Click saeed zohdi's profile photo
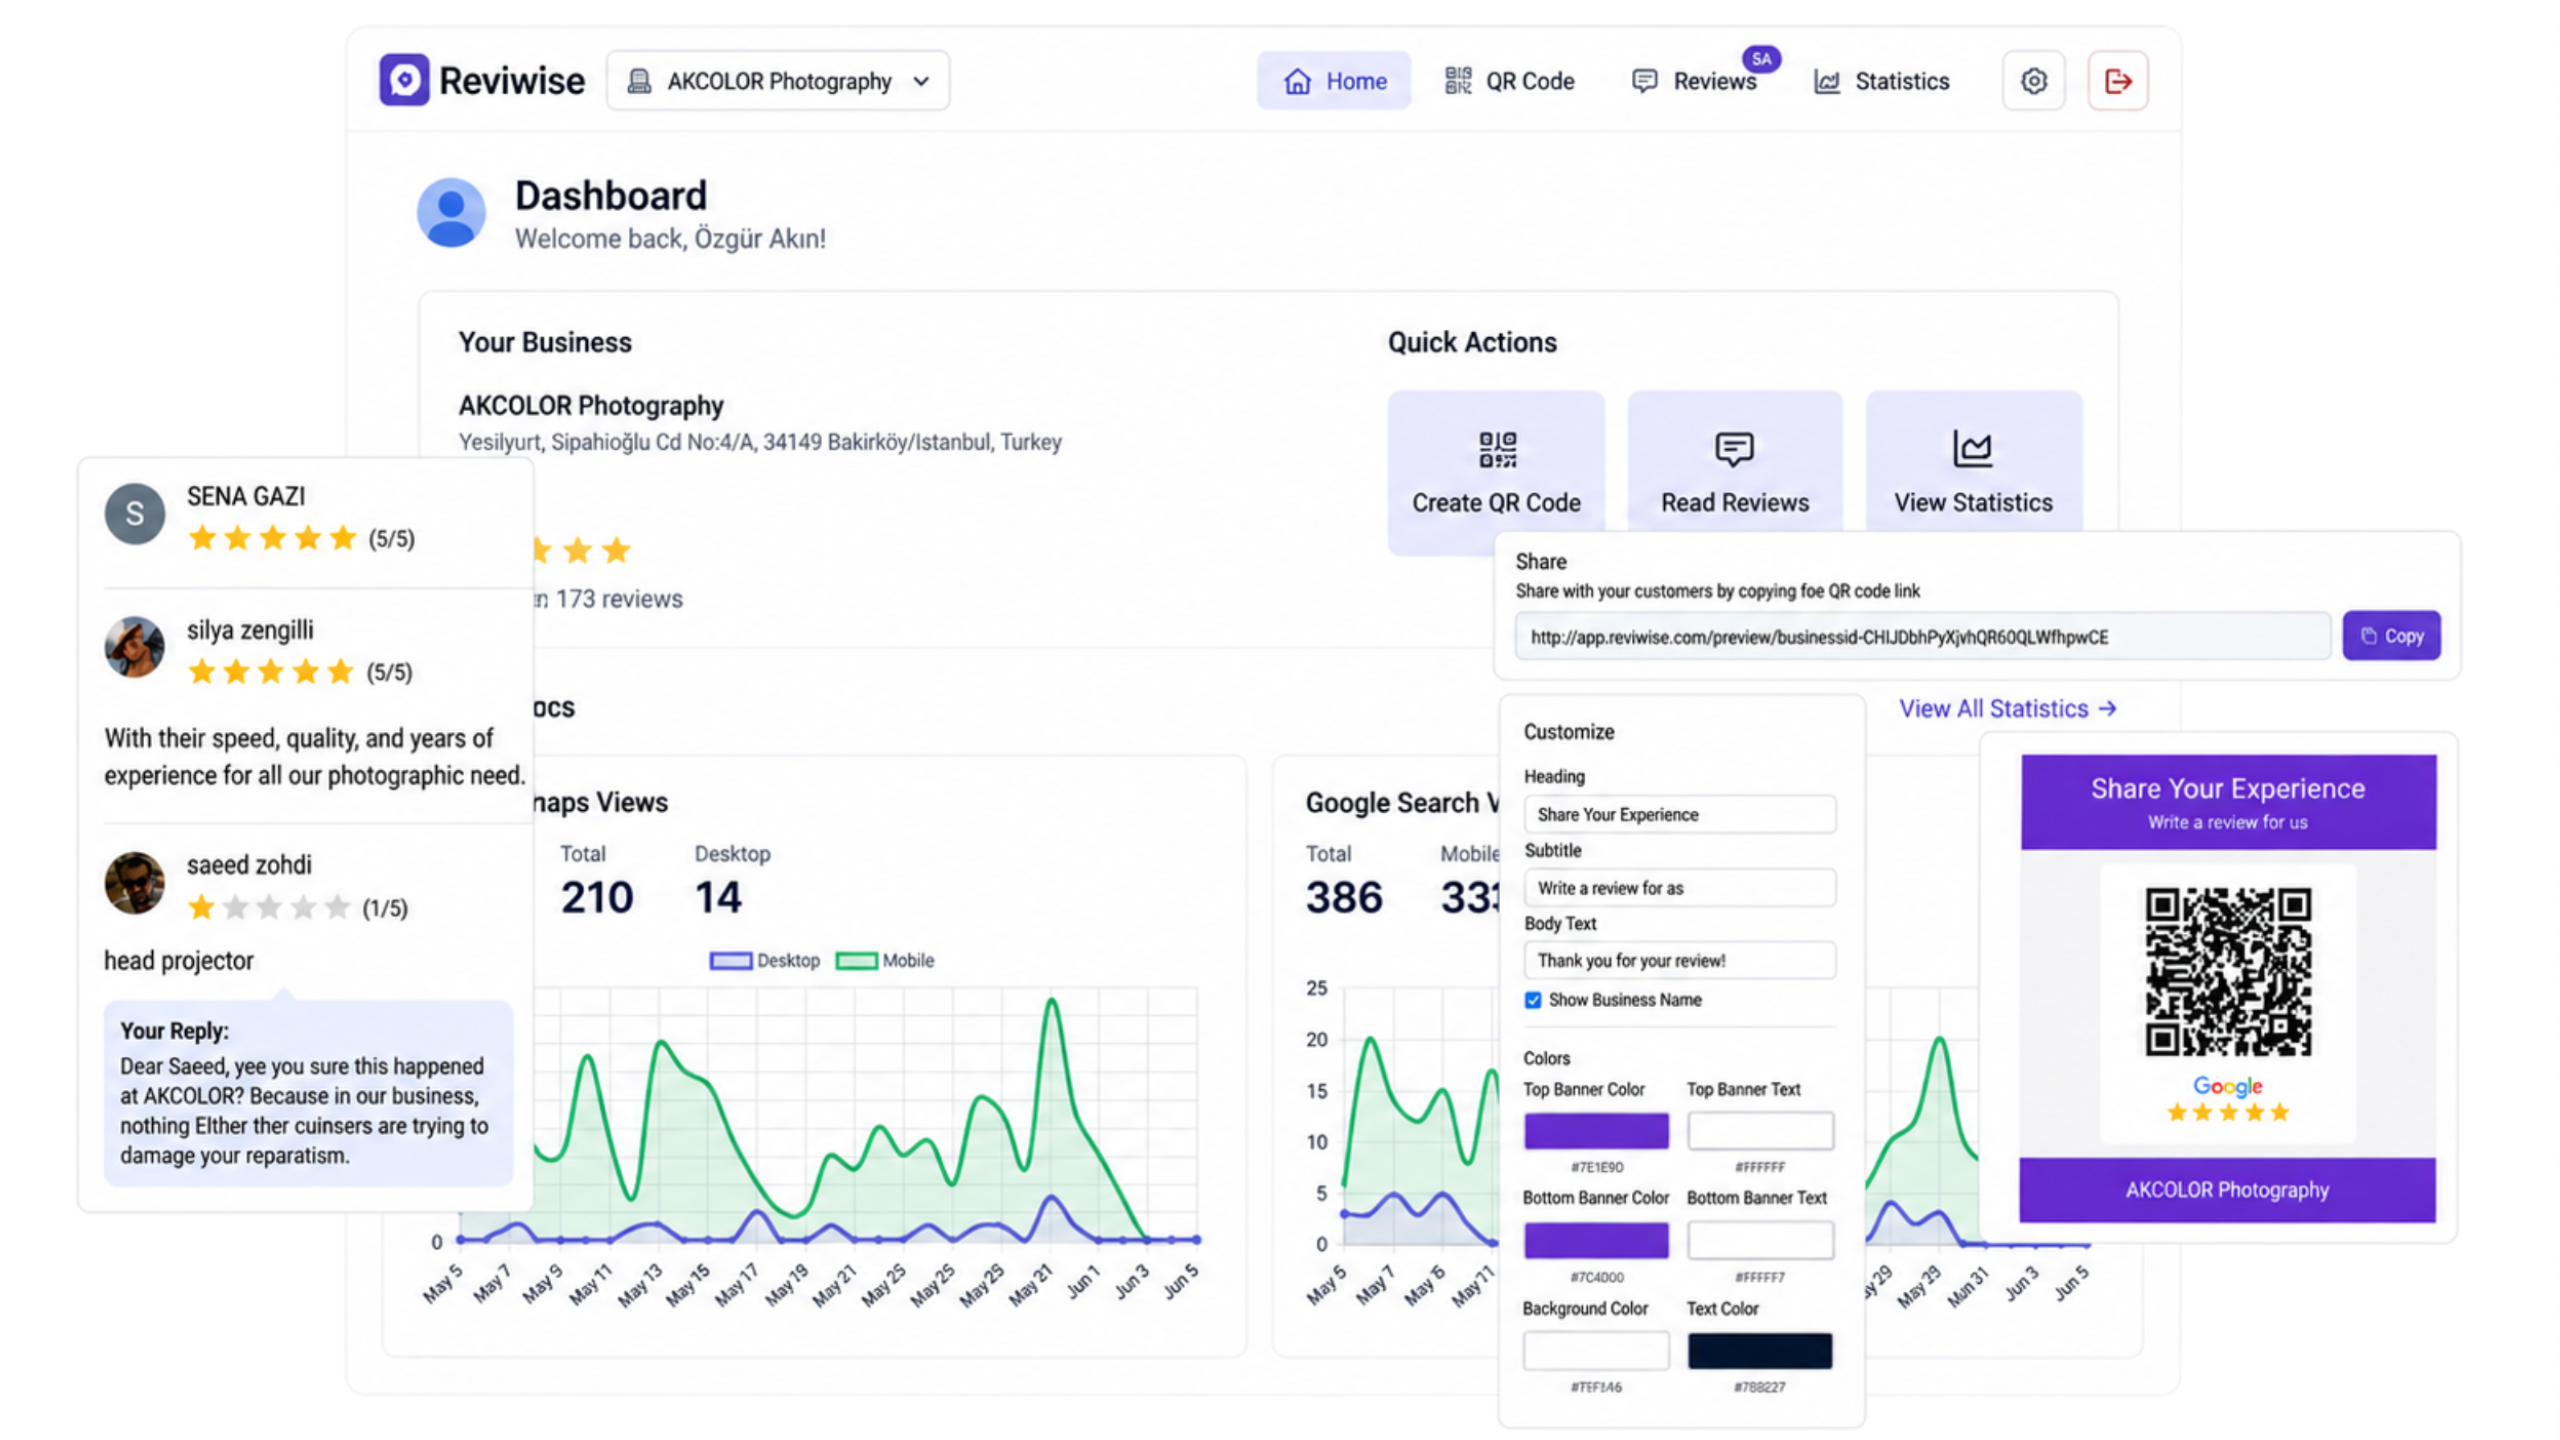The height and width of the screenshot is (1440, 2560). click(134, 882)
